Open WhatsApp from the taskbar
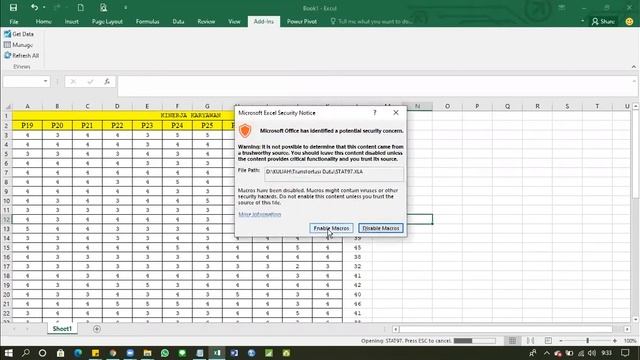Viewport: 640px width, 360px height. pos(165,353)
